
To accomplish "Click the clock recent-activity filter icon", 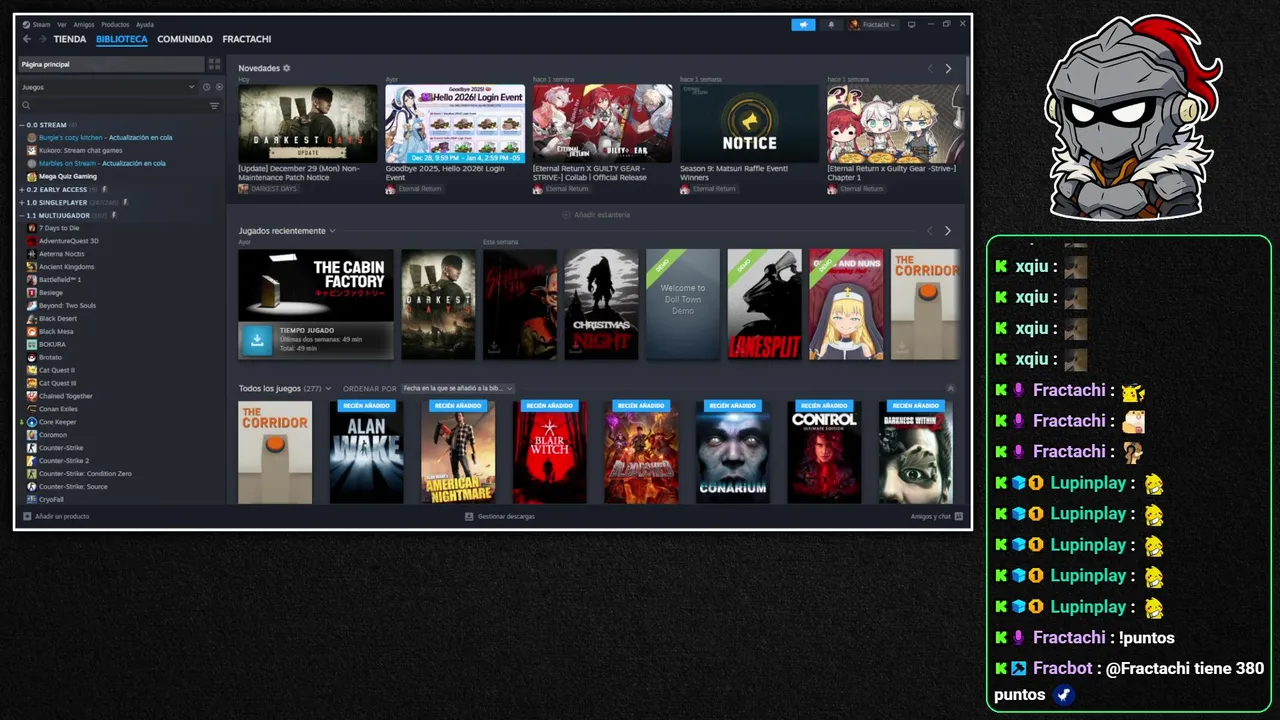I will point(206,87).
